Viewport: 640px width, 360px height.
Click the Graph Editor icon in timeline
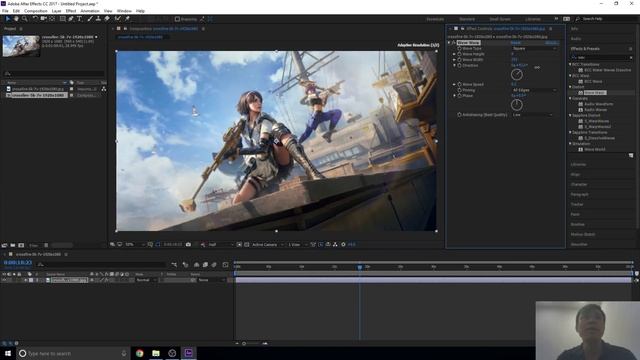(x=225, y=265)
